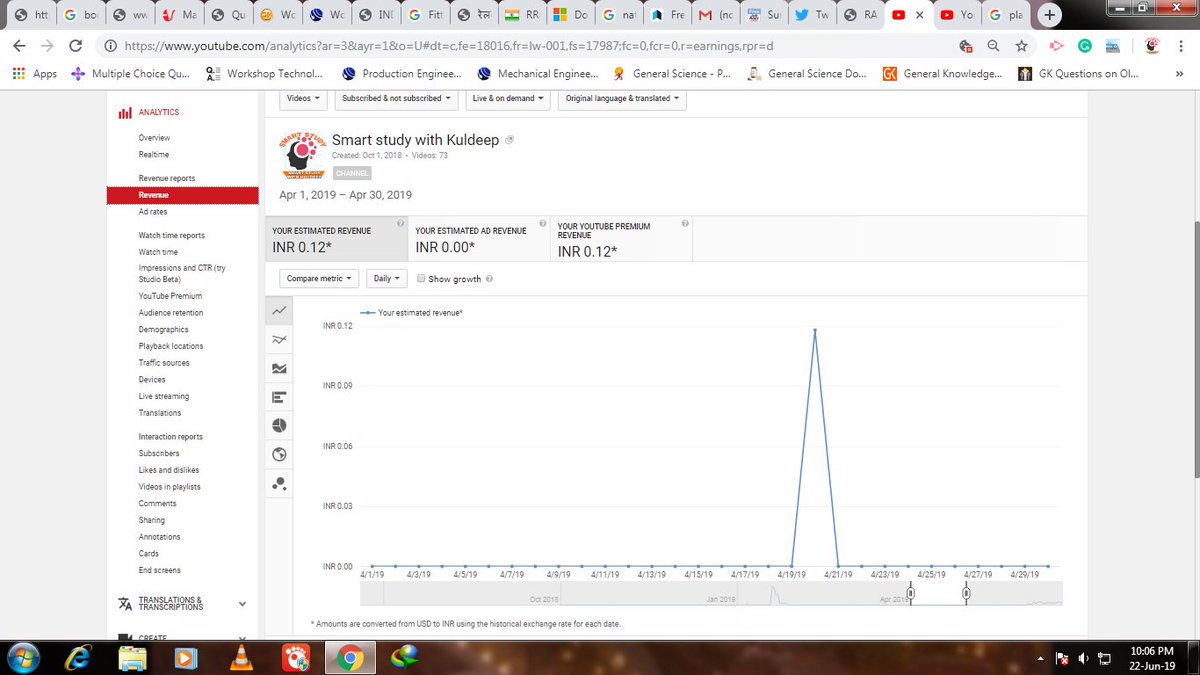1200x675 pixels.
Task: Select the YouTube Premium Revenue metric tab
Action: pos(621,238)
